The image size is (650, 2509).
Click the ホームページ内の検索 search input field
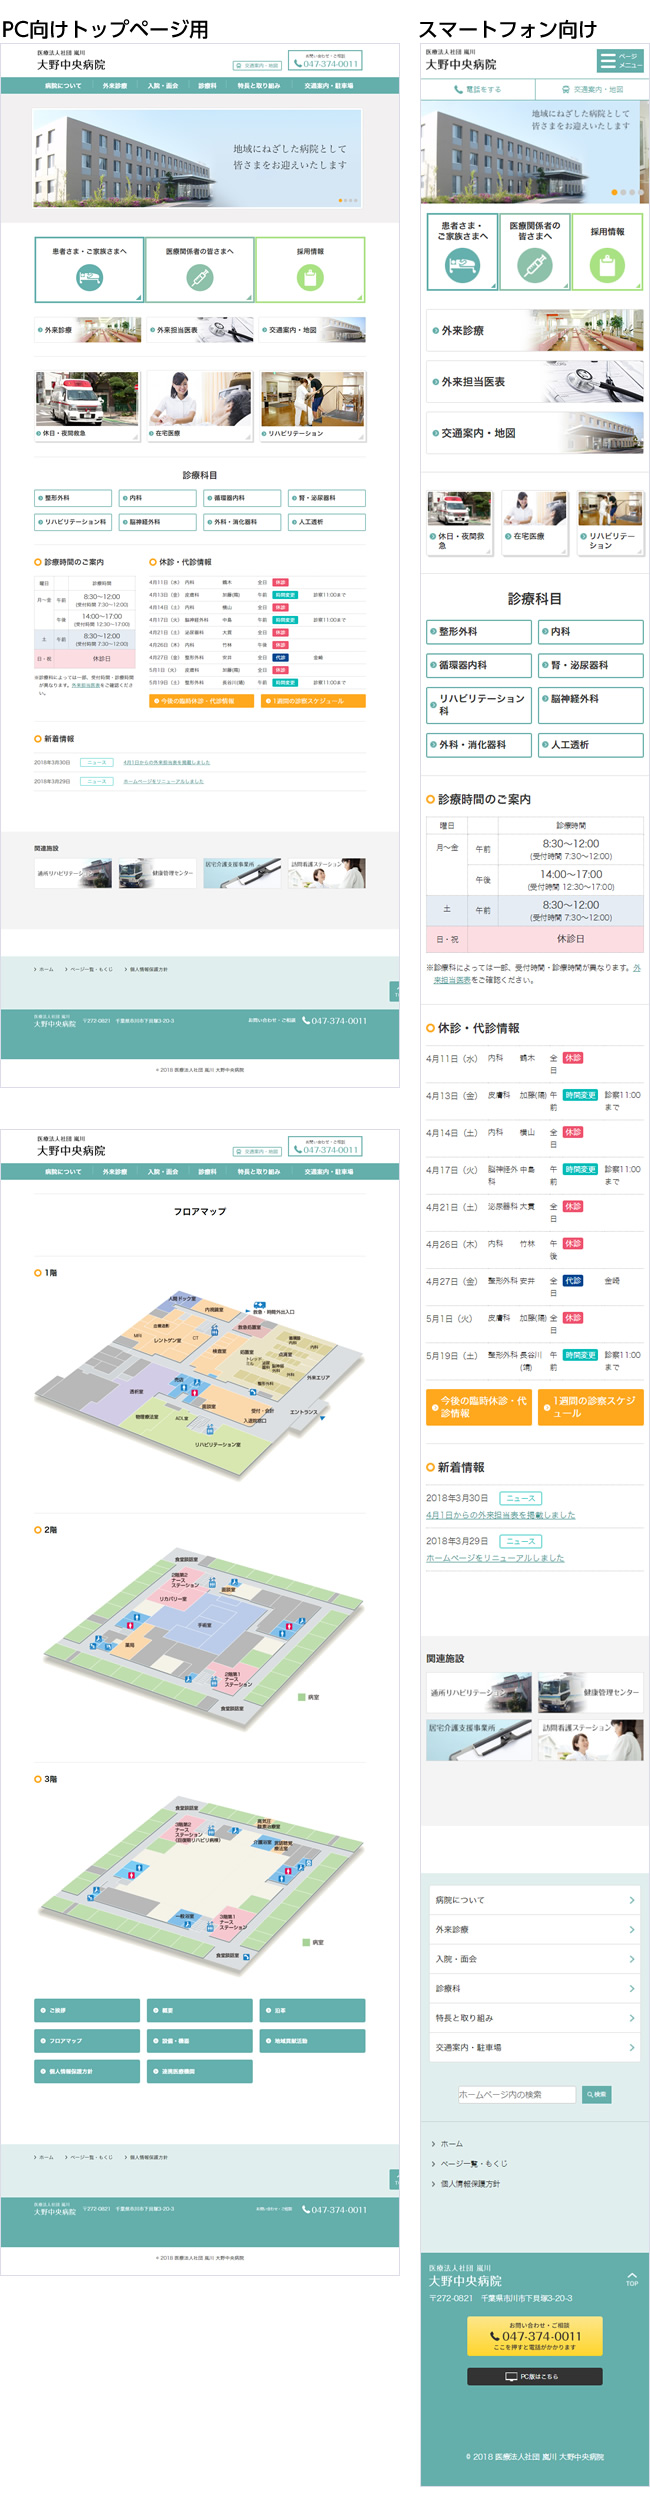click(516, 2094)
